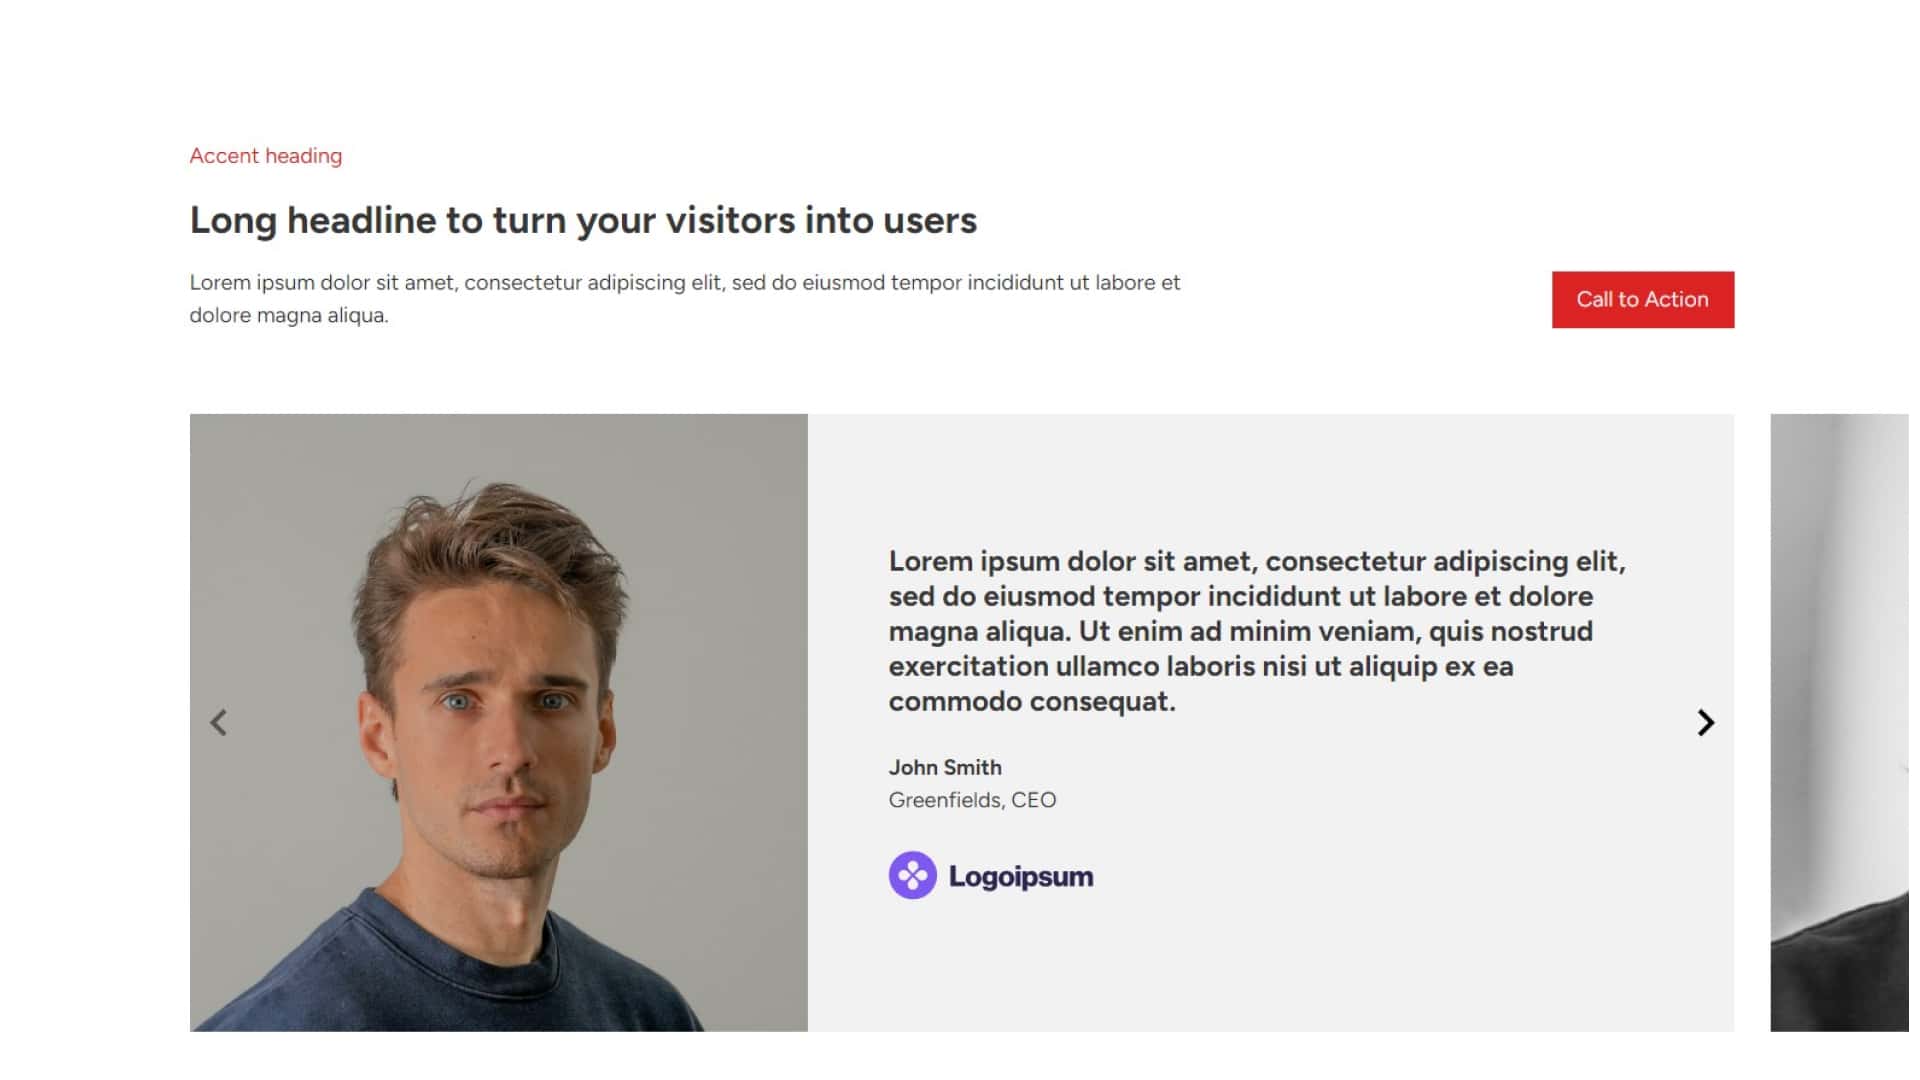The image size is (1920, 1080).
Task: Click the John Smith author name
Action: tap(945, 768)
